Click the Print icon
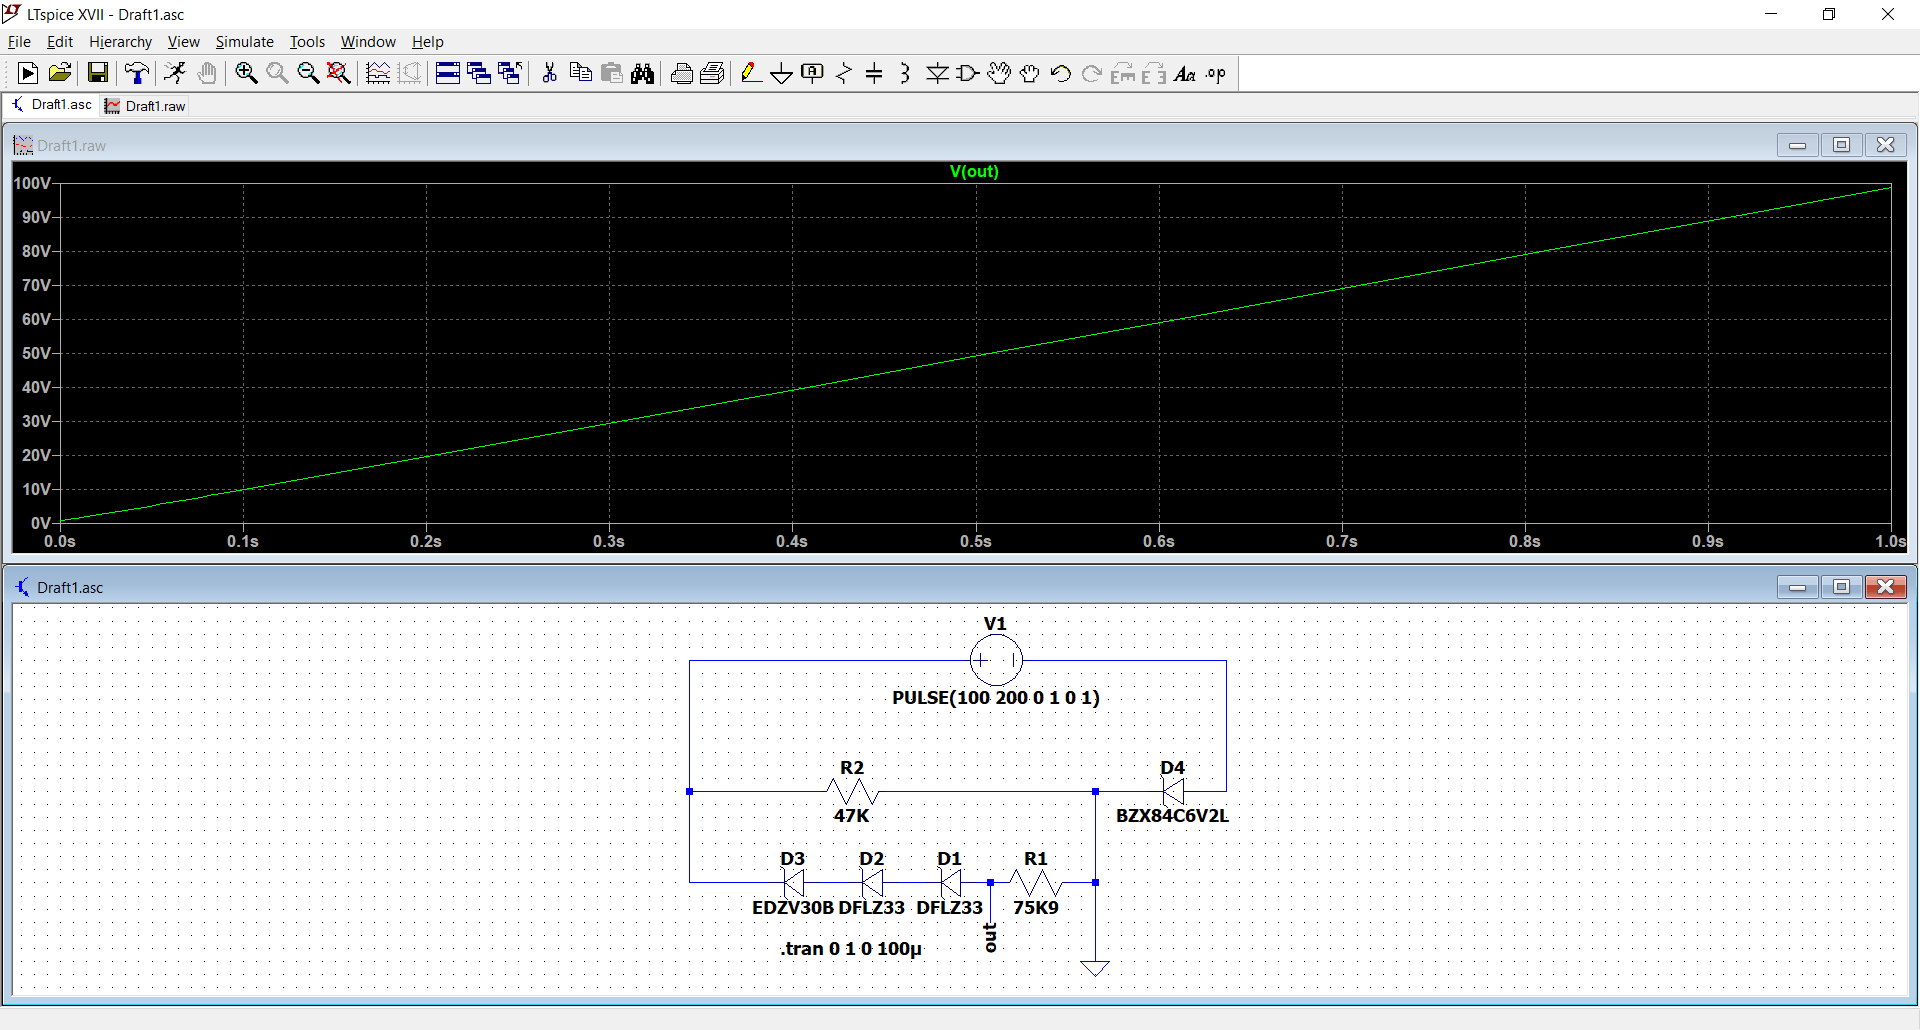The image size is (1920, 1030). [682, 73]
